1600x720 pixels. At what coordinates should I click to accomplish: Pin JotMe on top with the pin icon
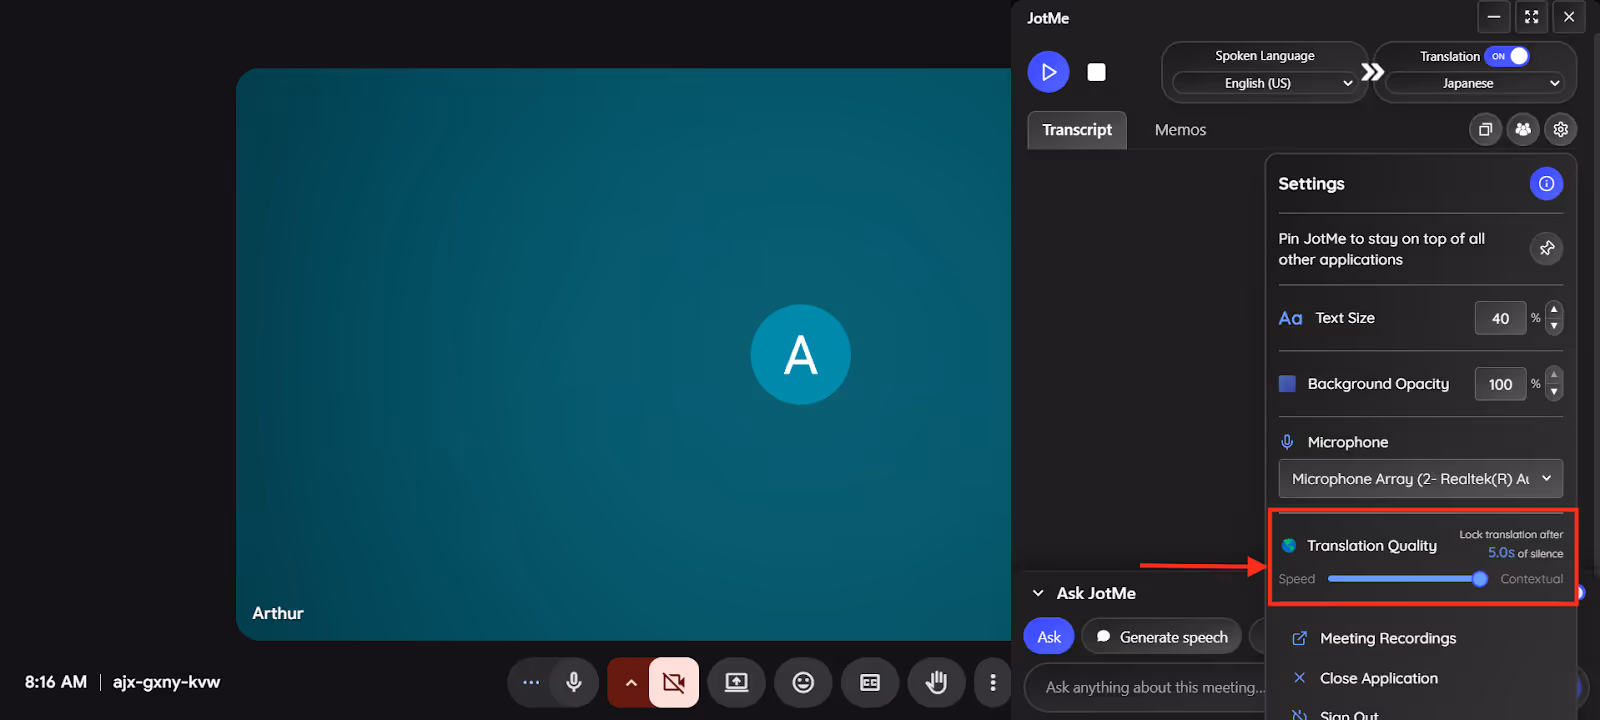click(x=1547, y=248)
